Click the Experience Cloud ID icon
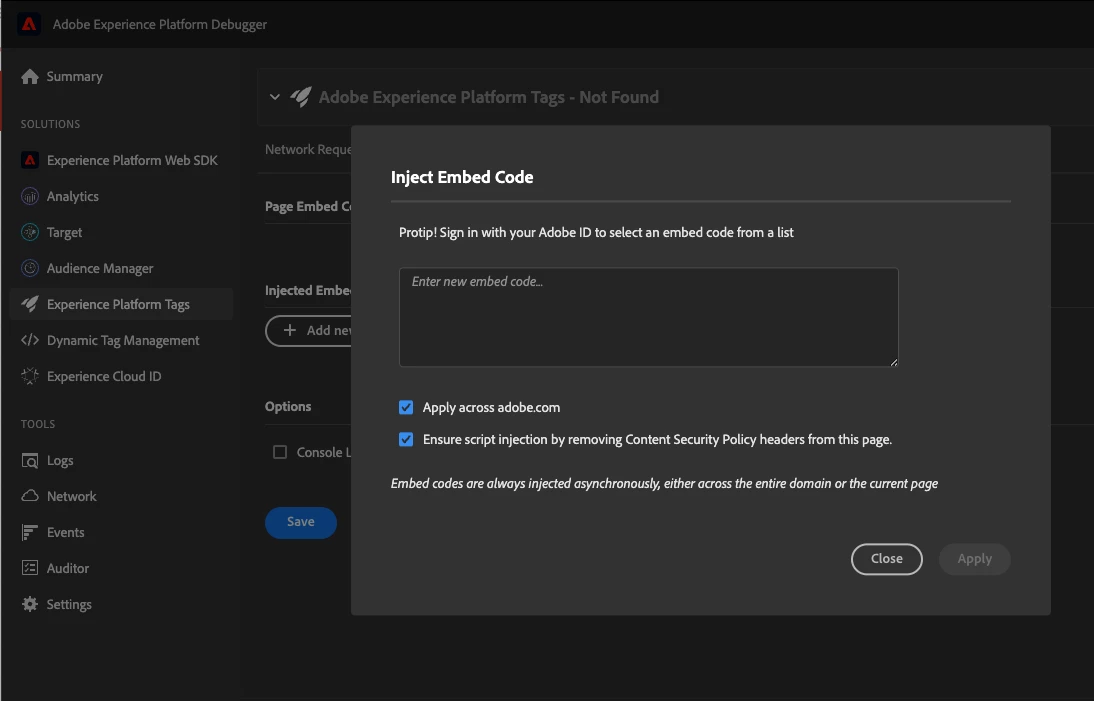Screen dimensions: 1094x701 [29, 376]
